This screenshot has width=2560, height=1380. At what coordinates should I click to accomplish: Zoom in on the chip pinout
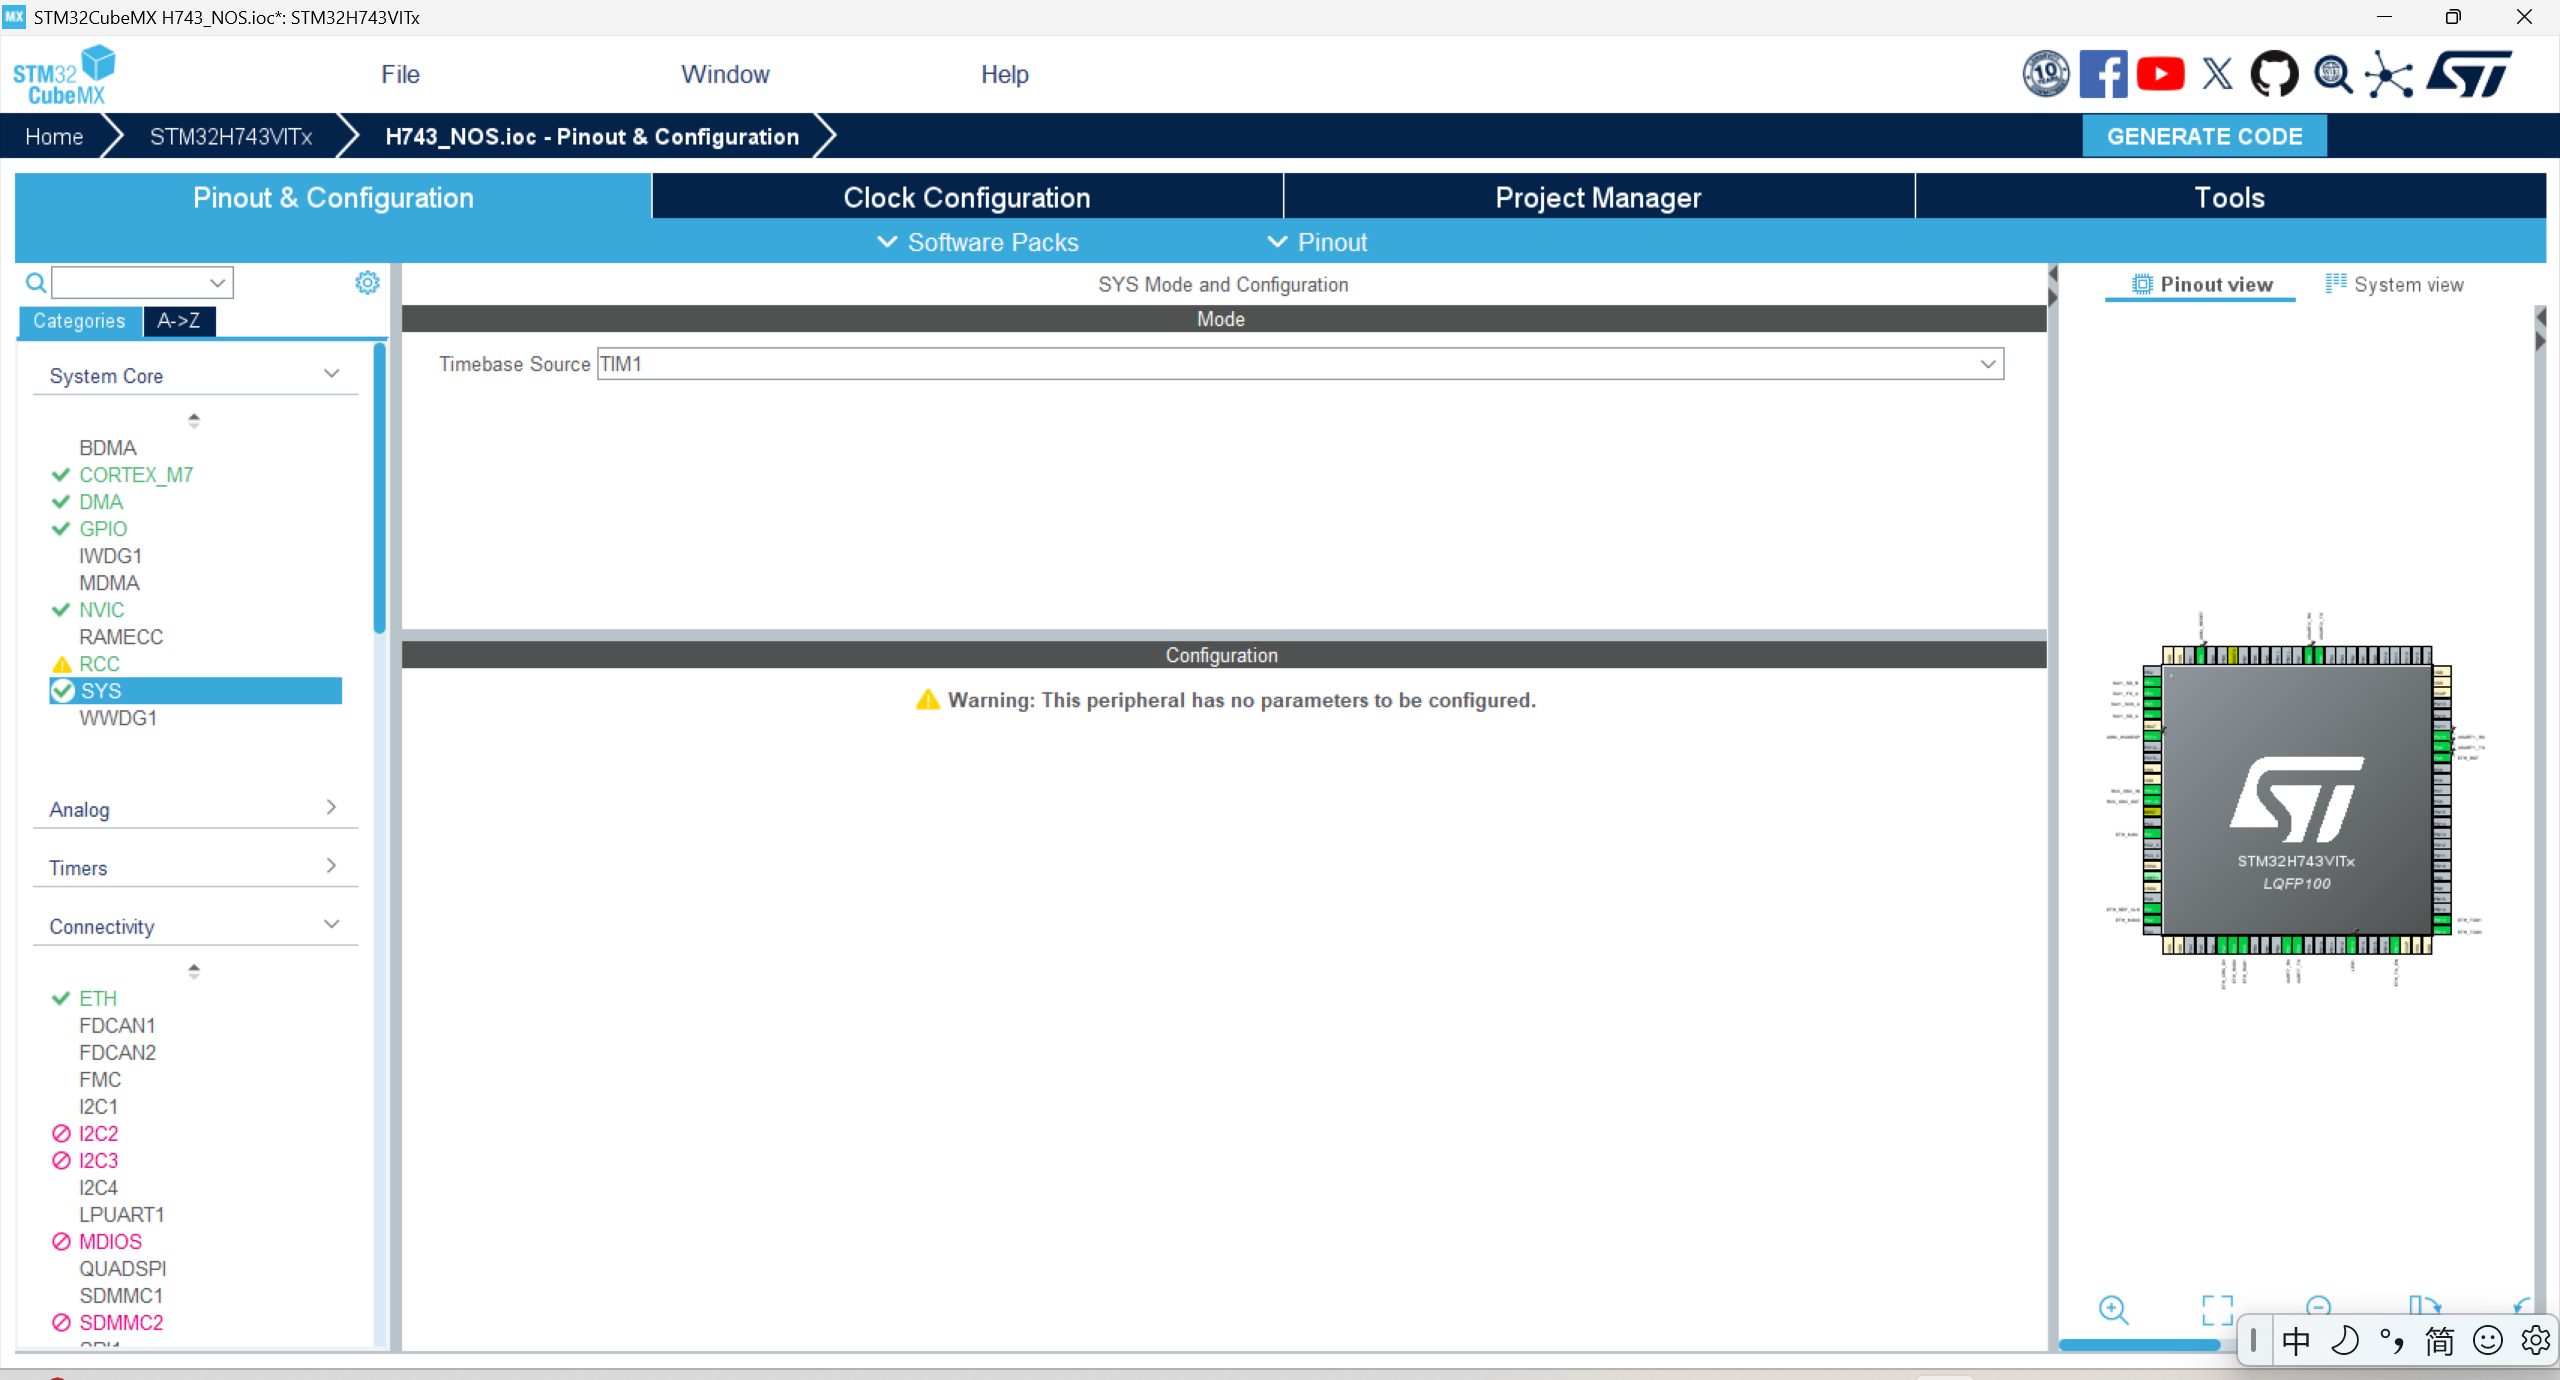coord(2113,1309)
